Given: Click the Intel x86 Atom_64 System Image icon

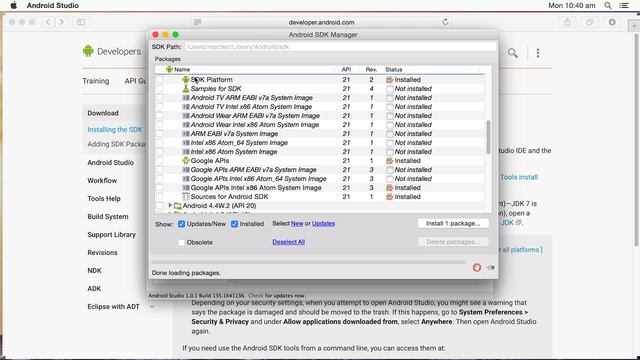Looking at the screenshot, I should tap(186, 142).
